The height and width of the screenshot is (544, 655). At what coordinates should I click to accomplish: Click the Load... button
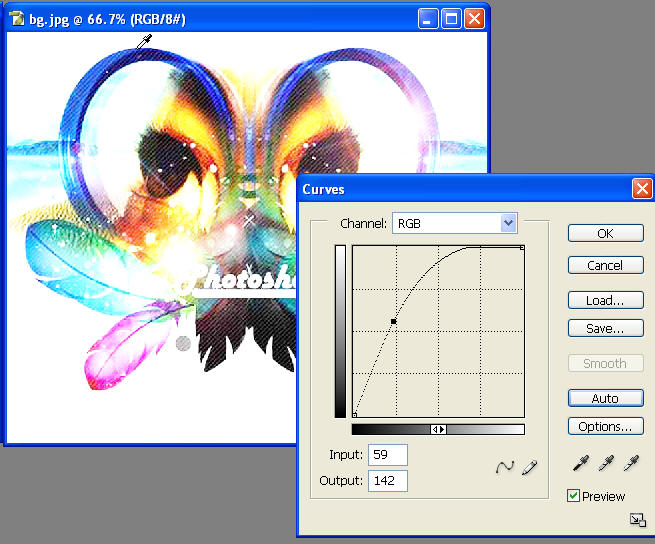click(605, 300)
